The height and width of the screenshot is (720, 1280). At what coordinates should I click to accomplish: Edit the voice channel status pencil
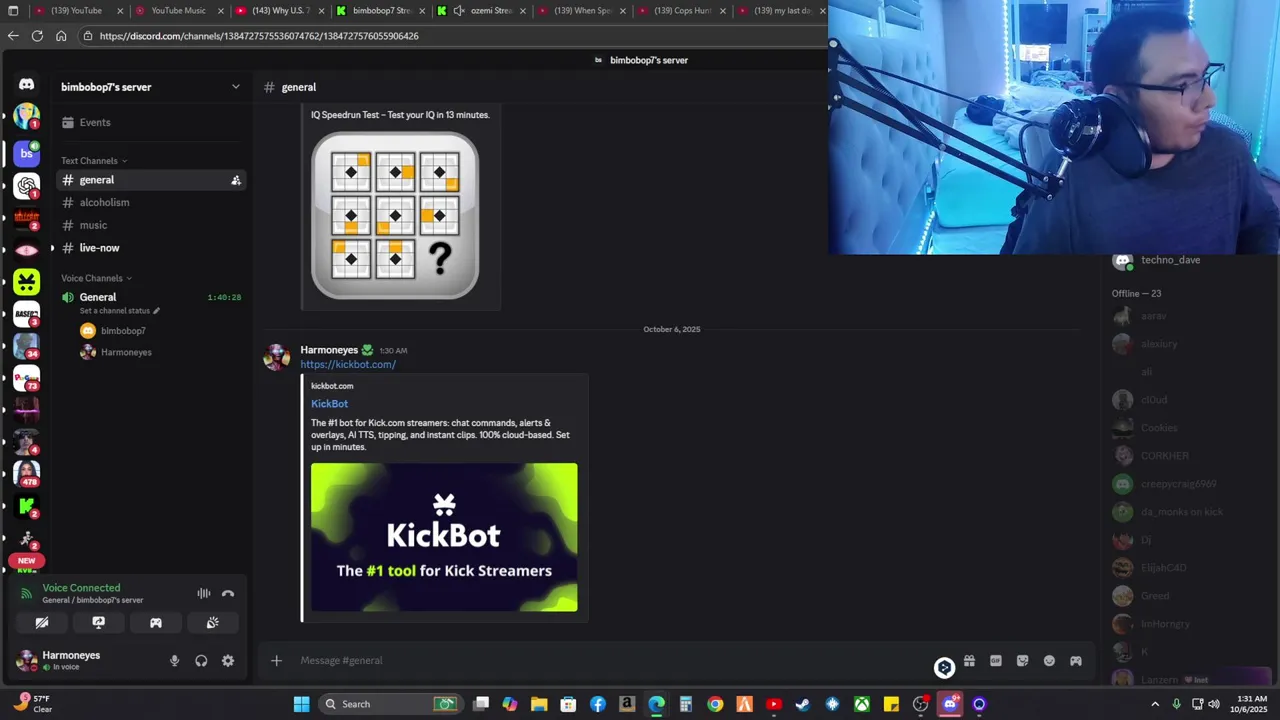157,311
